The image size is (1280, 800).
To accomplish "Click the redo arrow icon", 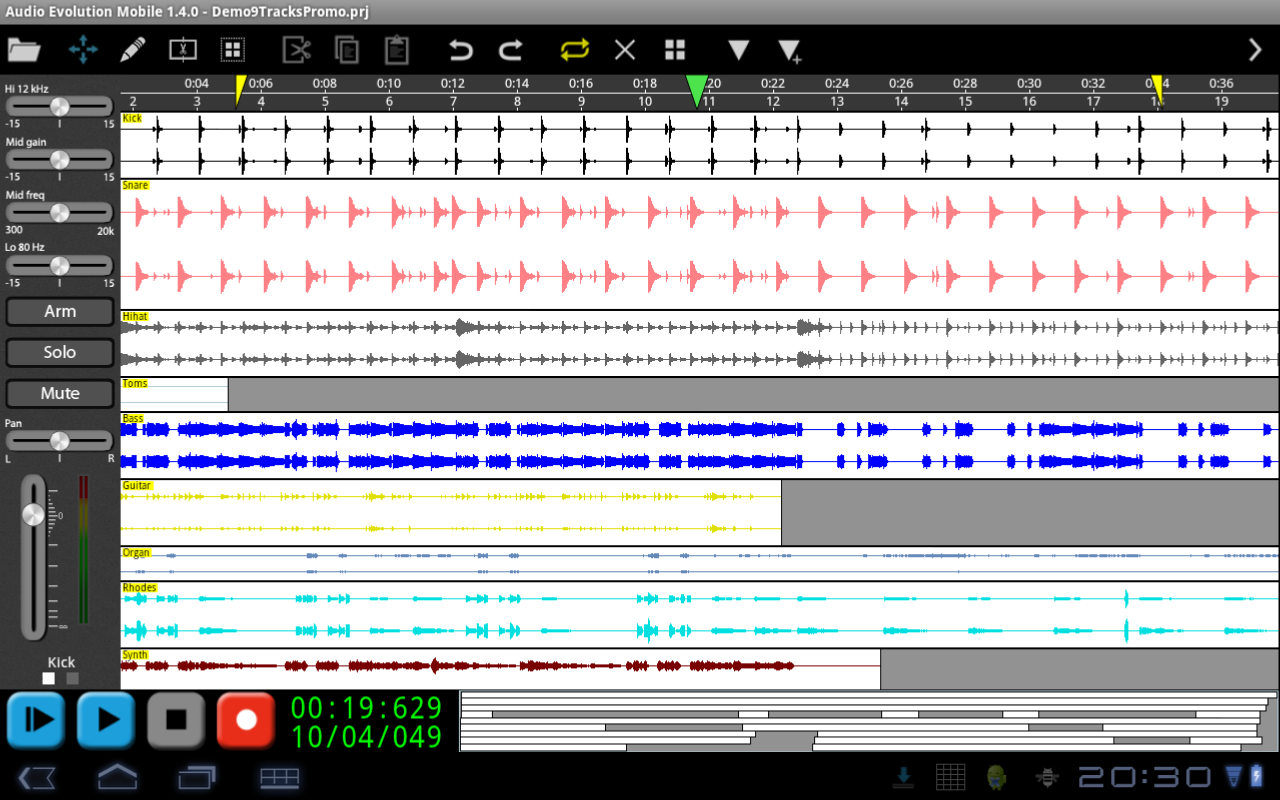I will coord(511,50).
